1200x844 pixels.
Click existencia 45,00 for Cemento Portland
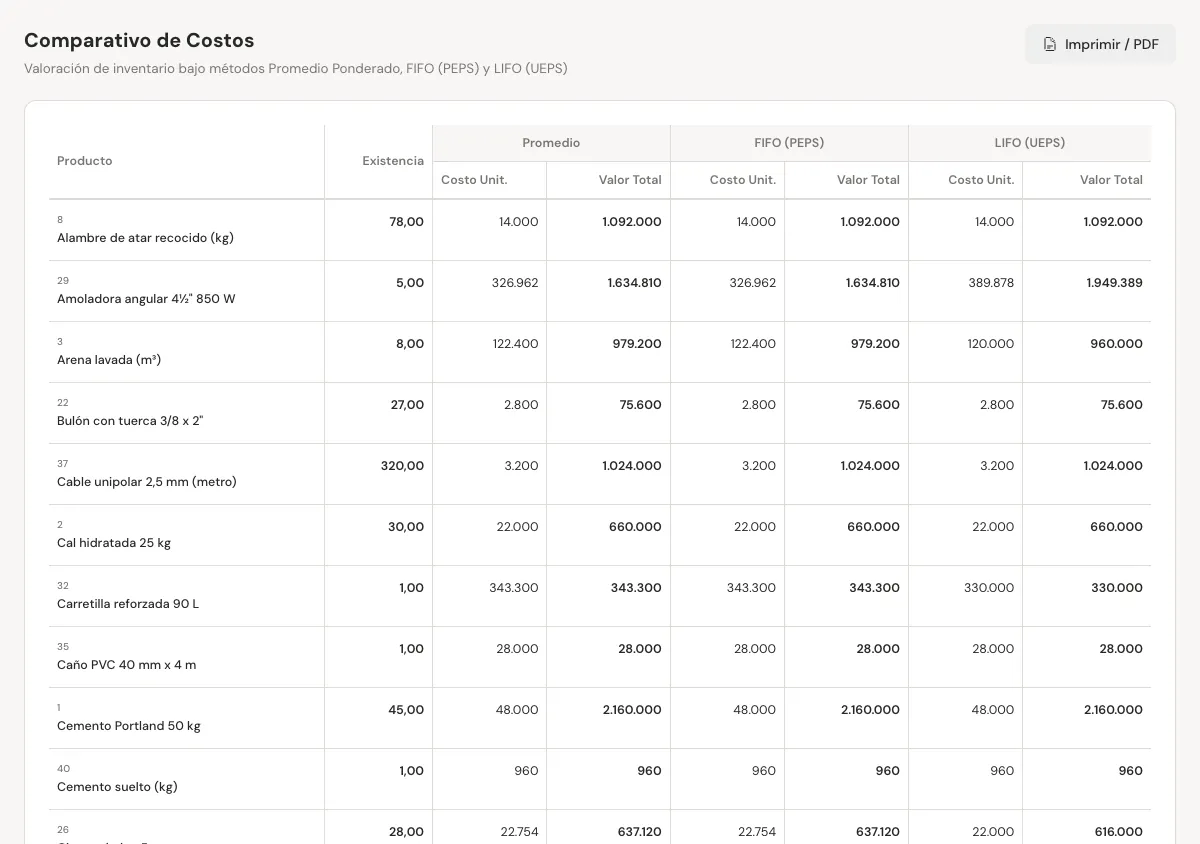click(406, 710)
